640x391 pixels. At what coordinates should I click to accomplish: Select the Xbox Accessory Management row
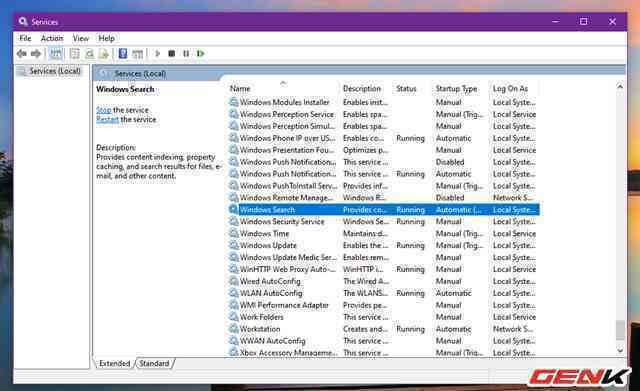[x=384, y=352]
